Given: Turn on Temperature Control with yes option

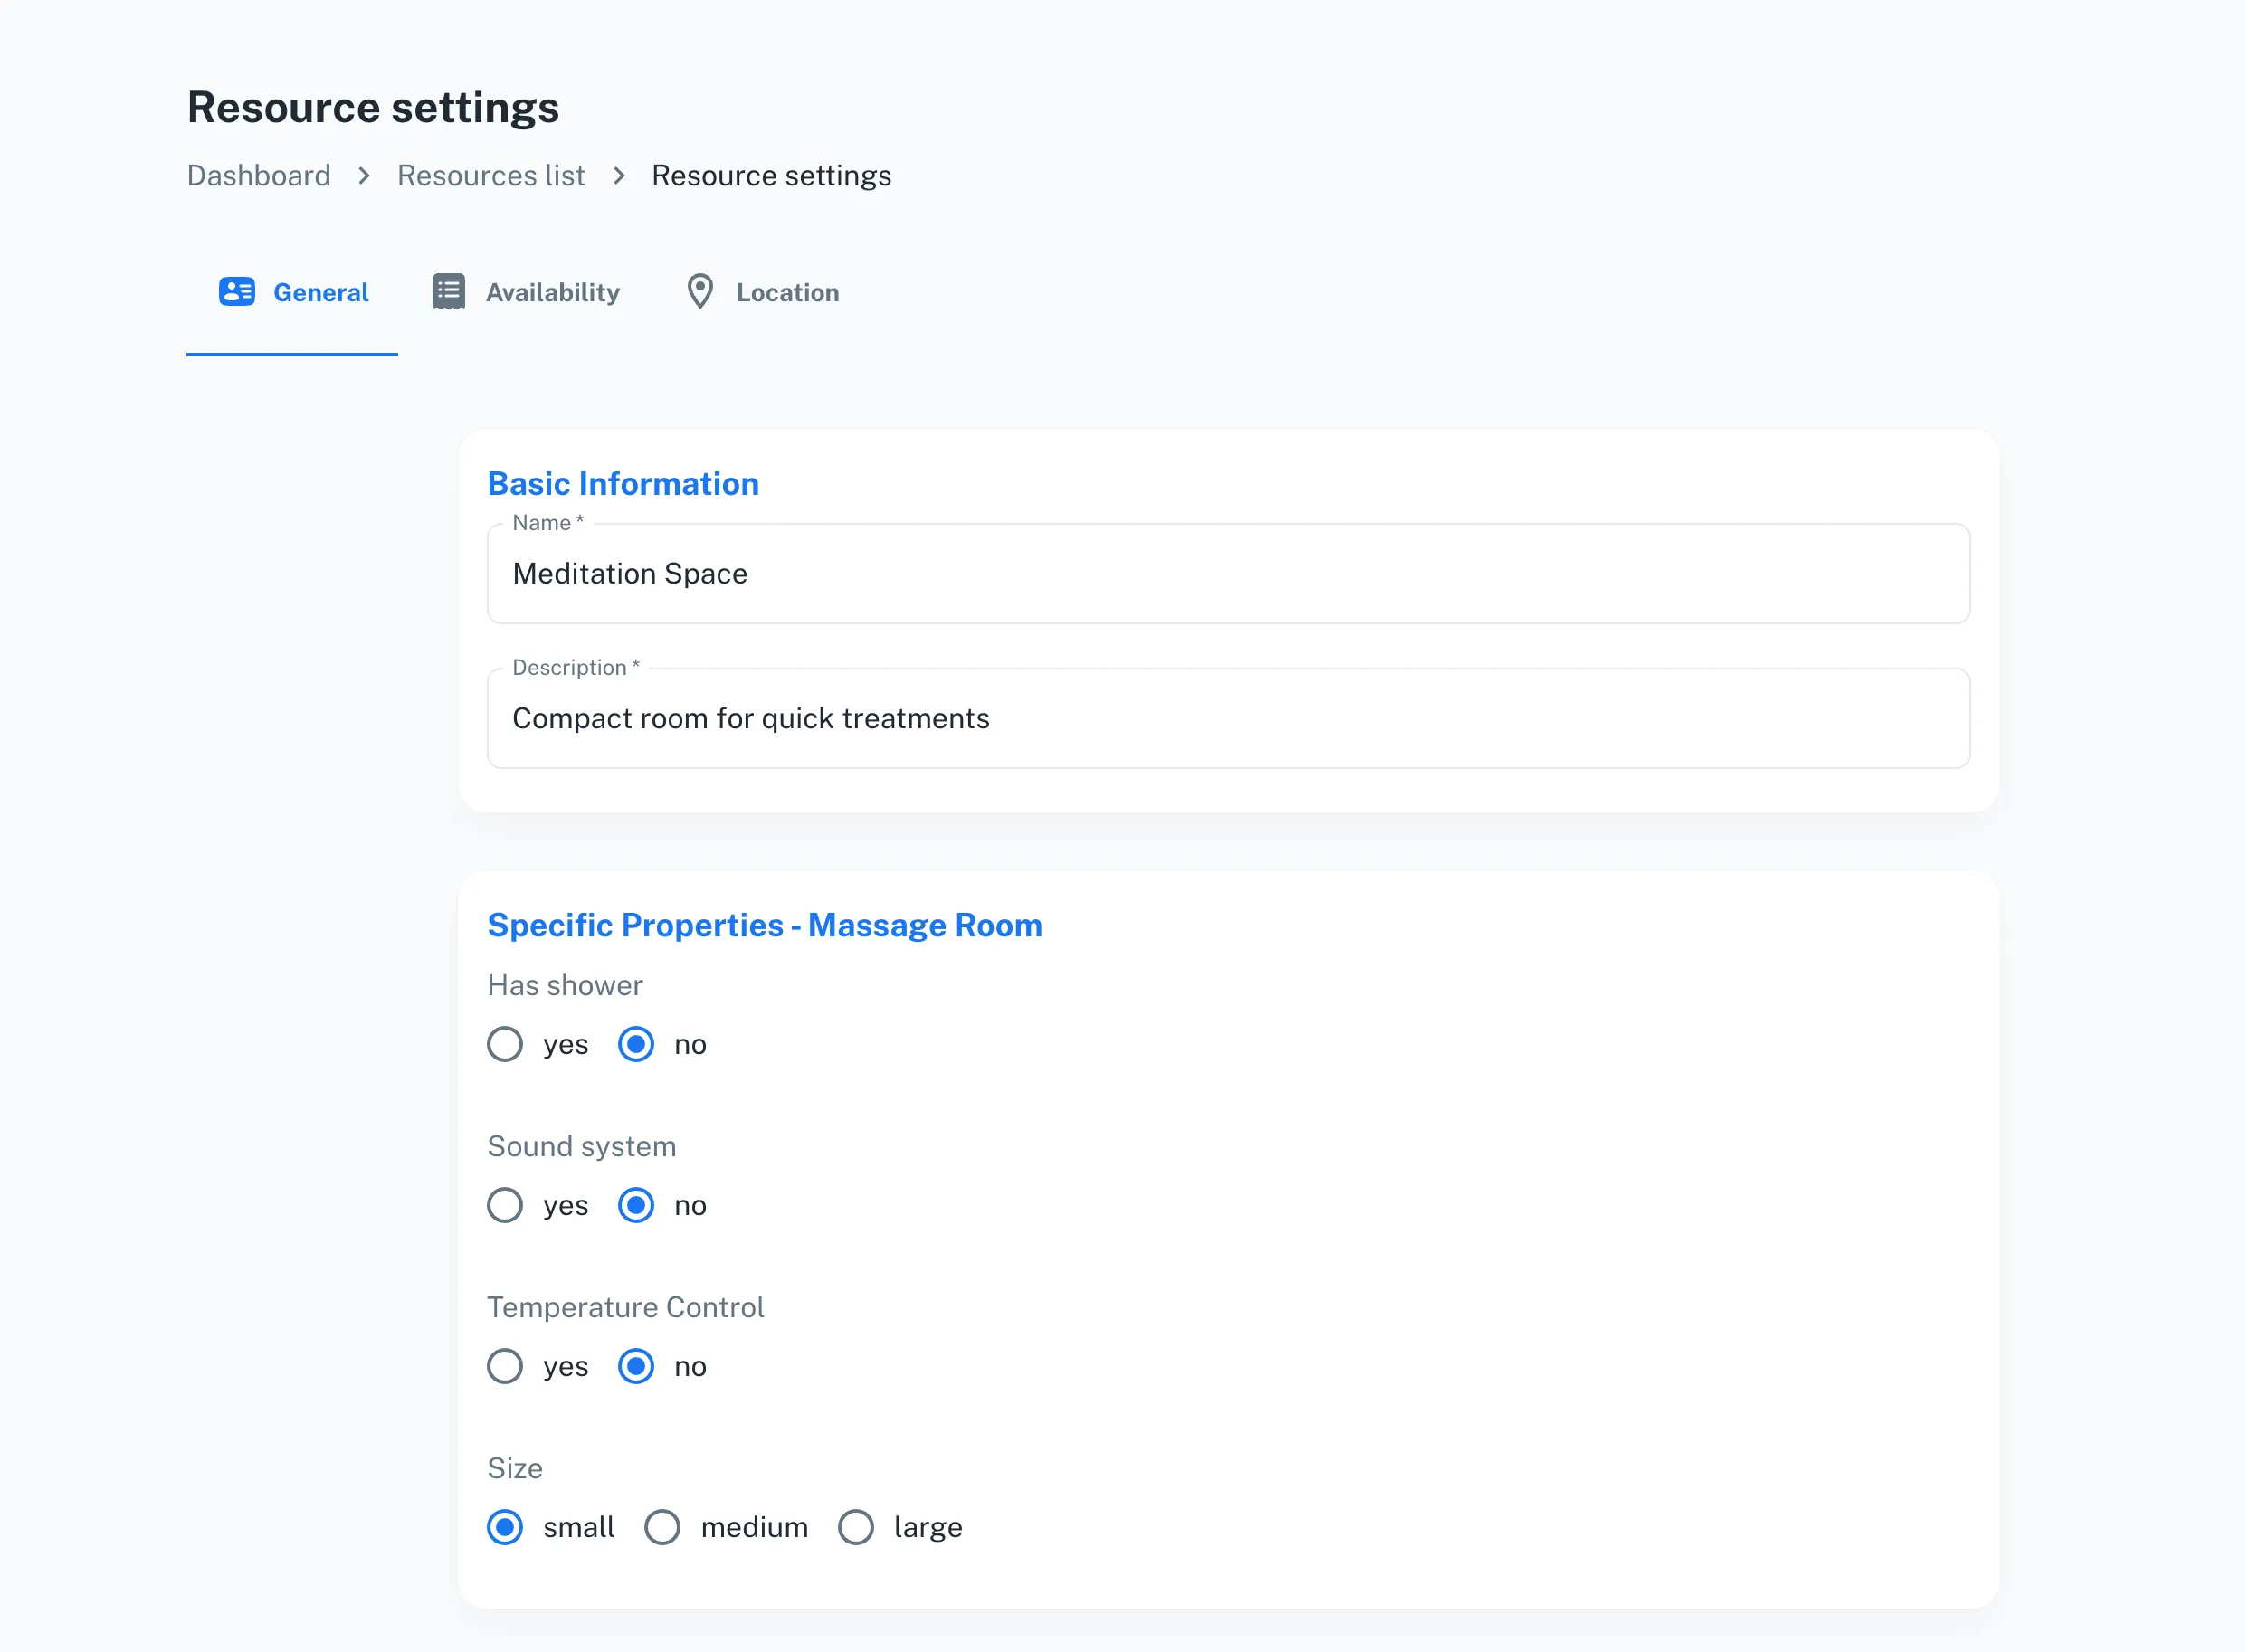Looking at the screenshot, I should (x=505, y=1365).
